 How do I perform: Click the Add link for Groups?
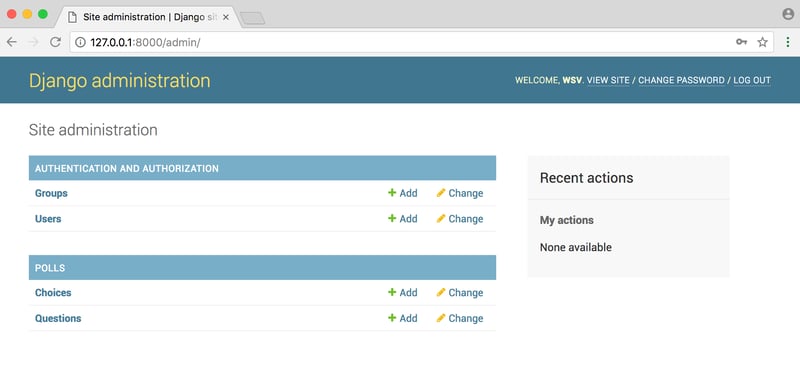click(x=408, y=193)
